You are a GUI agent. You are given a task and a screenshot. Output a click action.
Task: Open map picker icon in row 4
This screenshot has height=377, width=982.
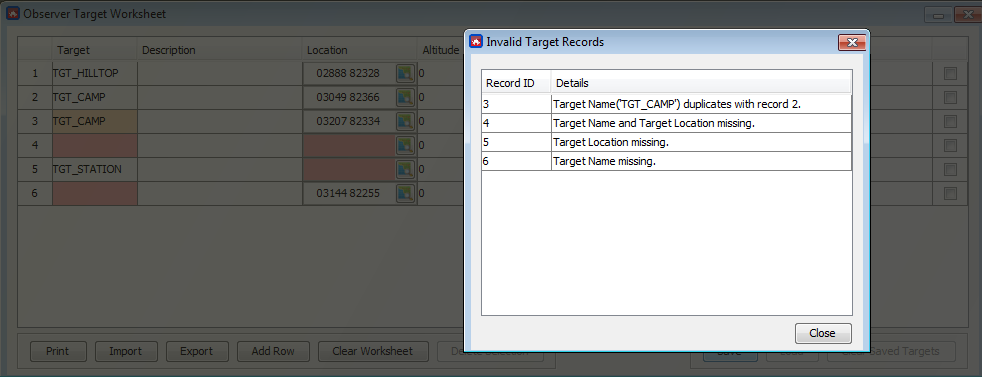(x=405, y=145)
